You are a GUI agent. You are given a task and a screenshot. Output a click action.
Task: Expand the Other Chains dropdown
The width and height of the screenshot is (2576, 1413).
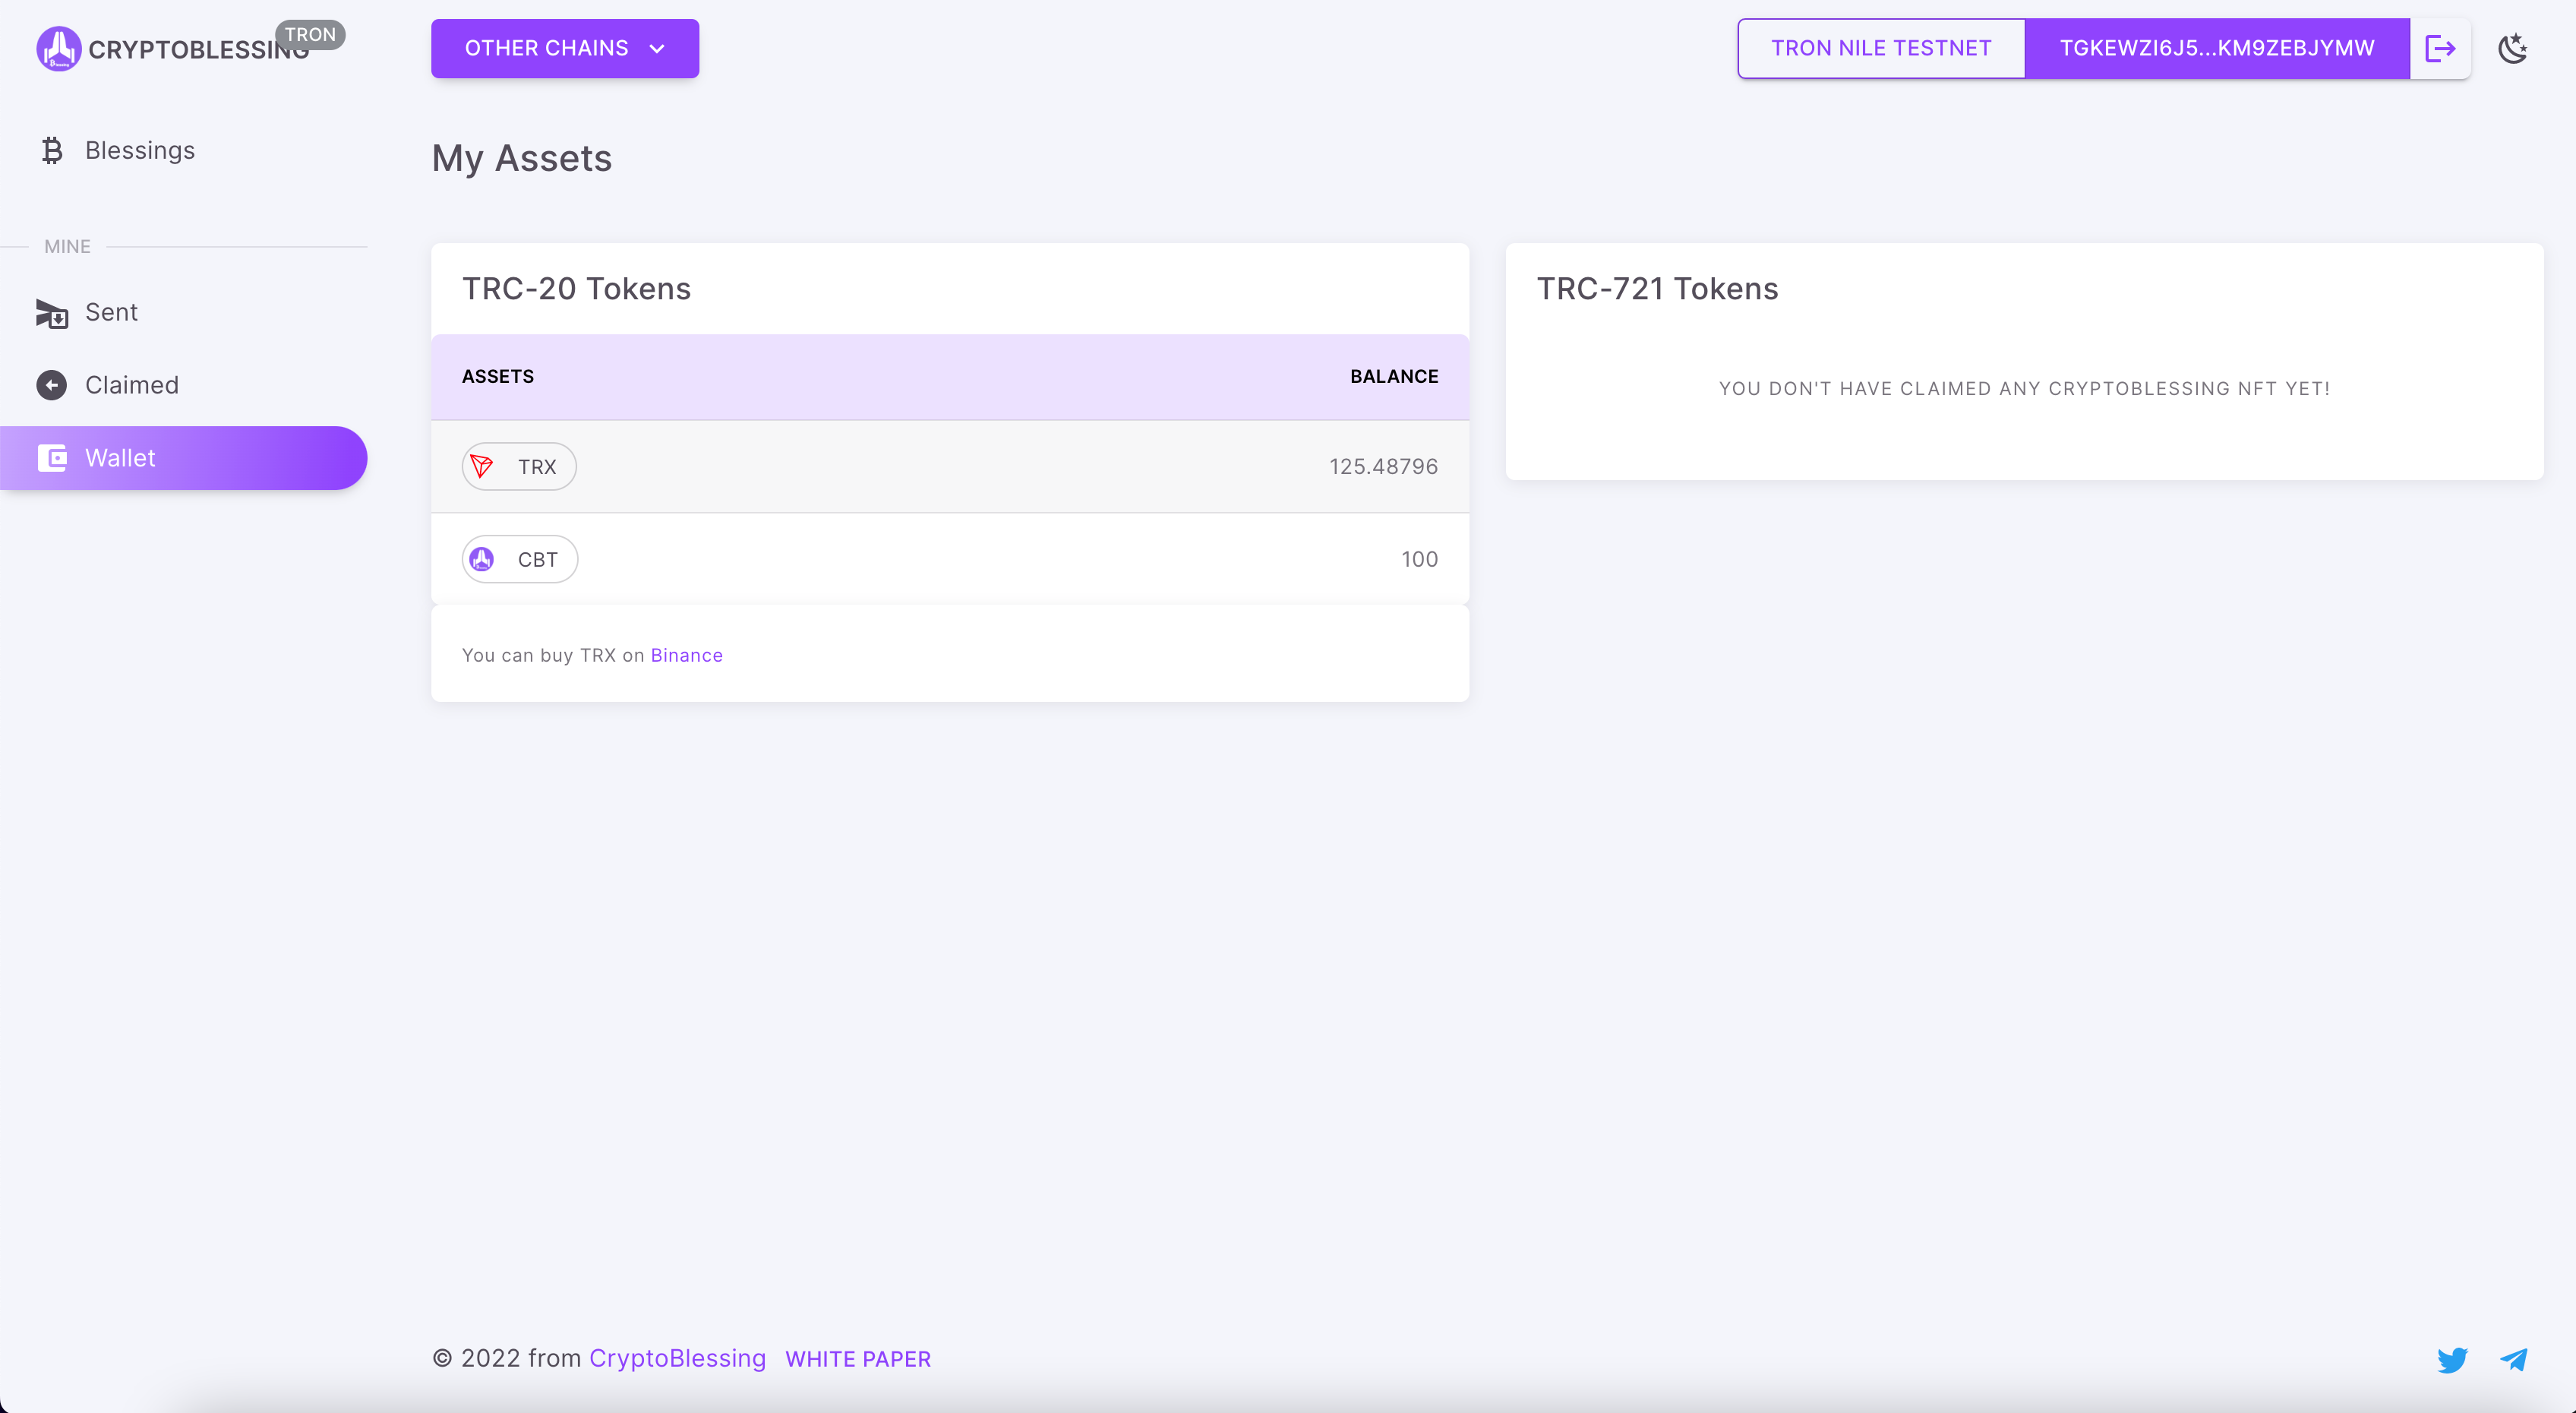(545, 48)
